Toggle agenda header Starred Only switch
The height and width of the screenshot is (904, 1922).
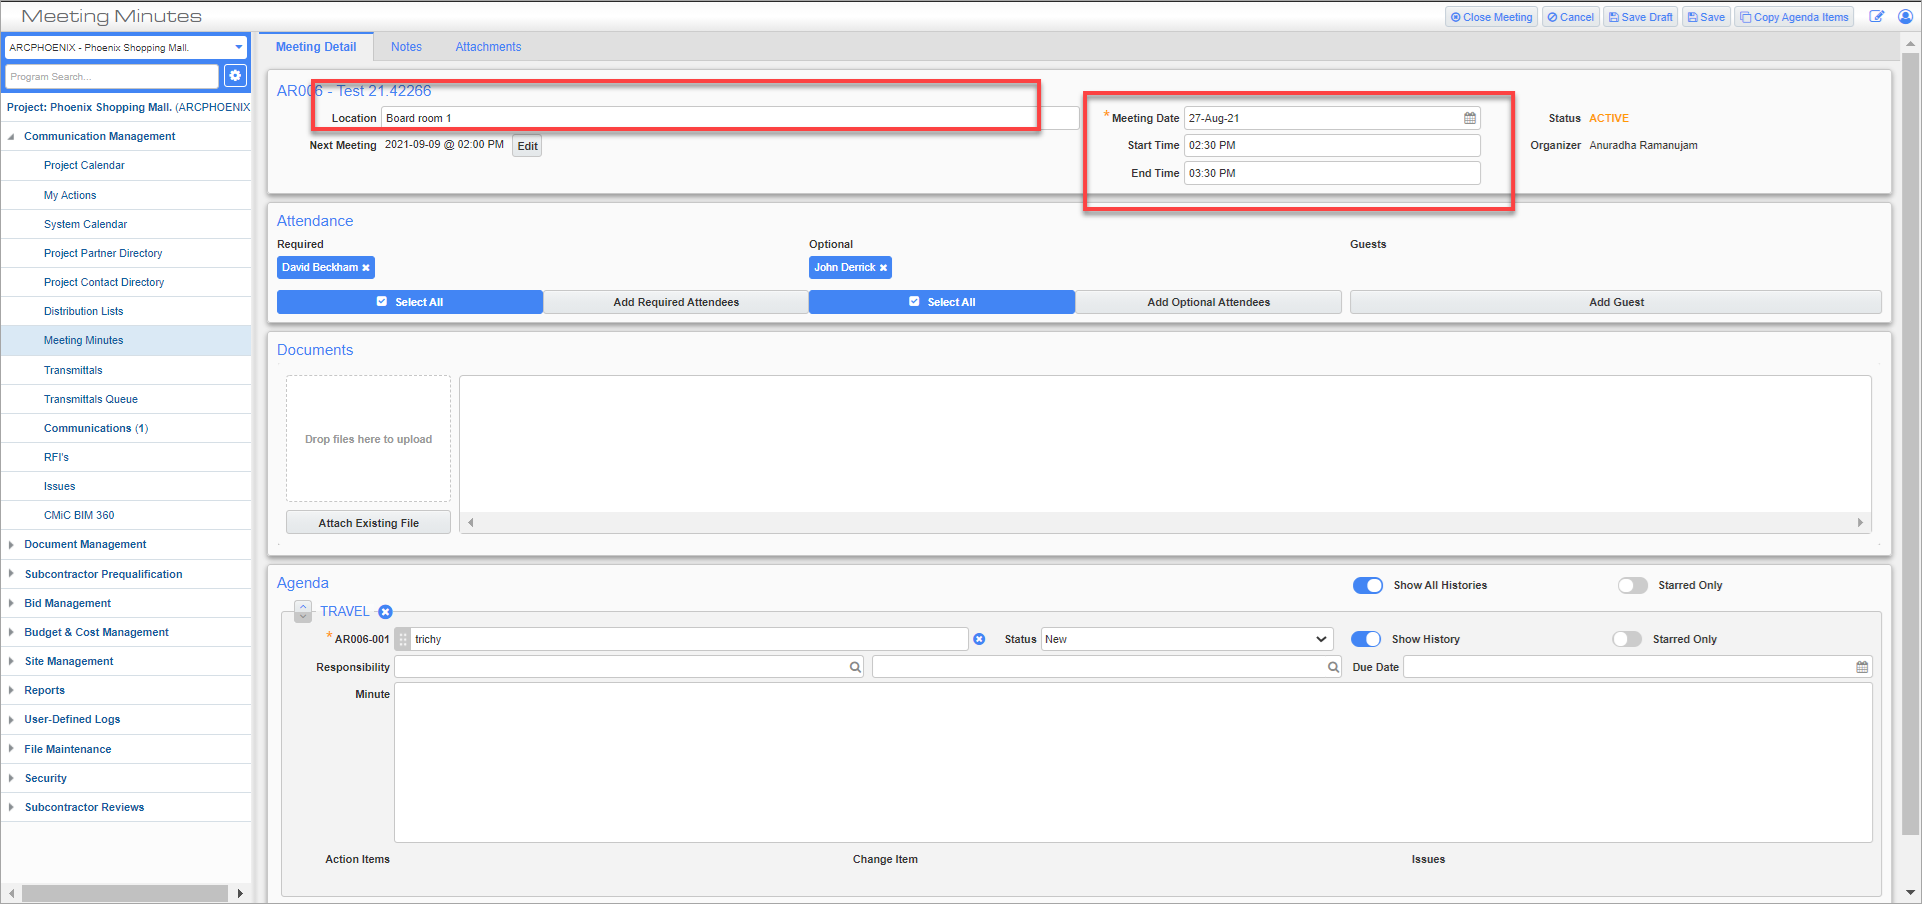(1633, 586)
